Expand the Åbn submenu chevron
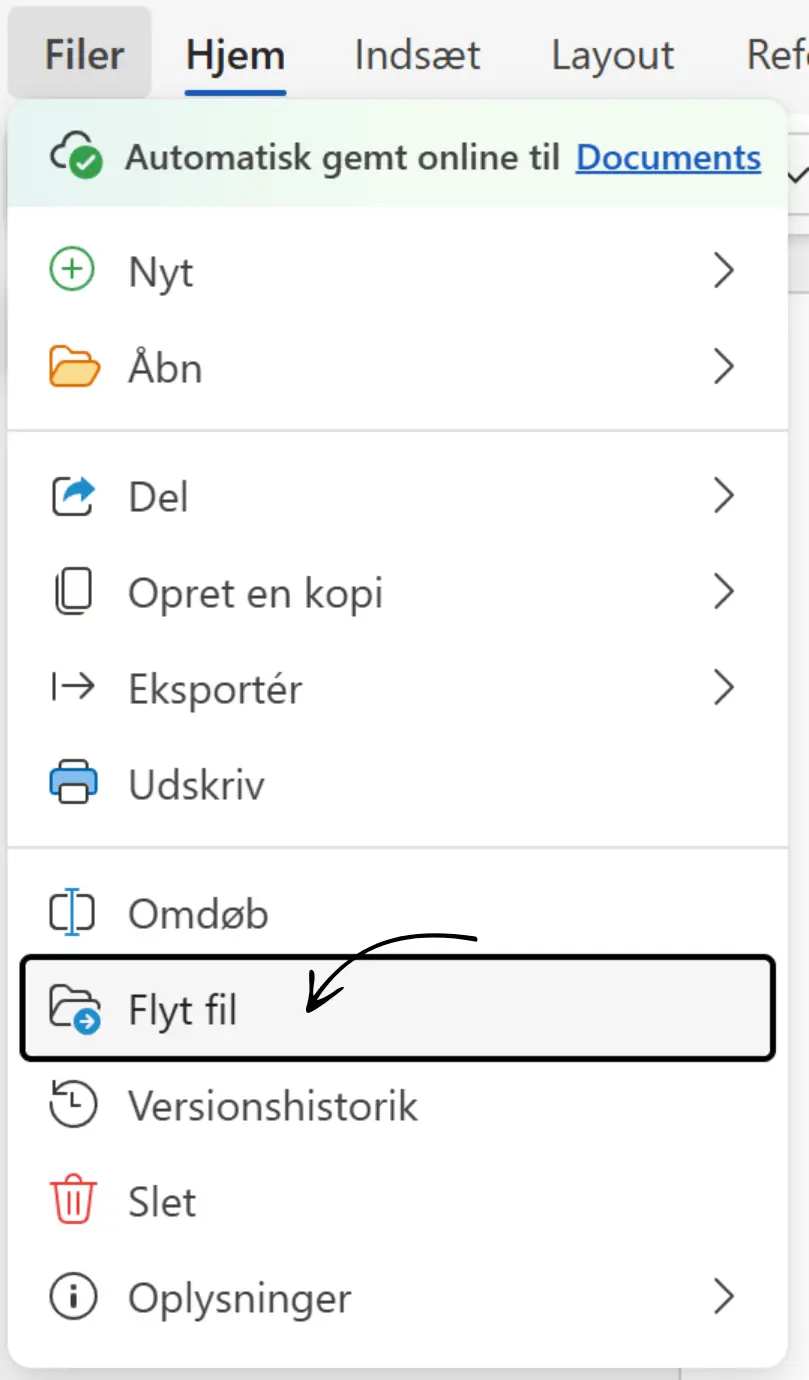The width and height of the screenshot is (809, 1380). (724, 367)
